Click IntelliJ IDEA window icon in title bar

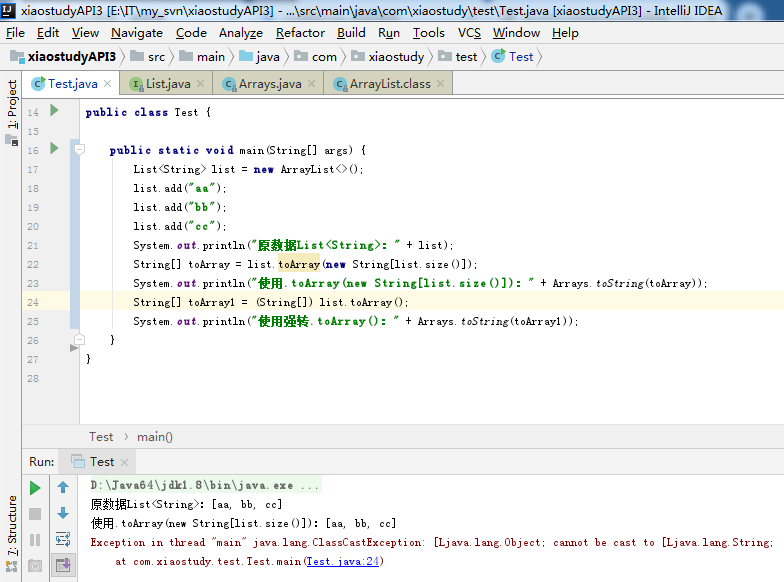click(x=8, y=10)
